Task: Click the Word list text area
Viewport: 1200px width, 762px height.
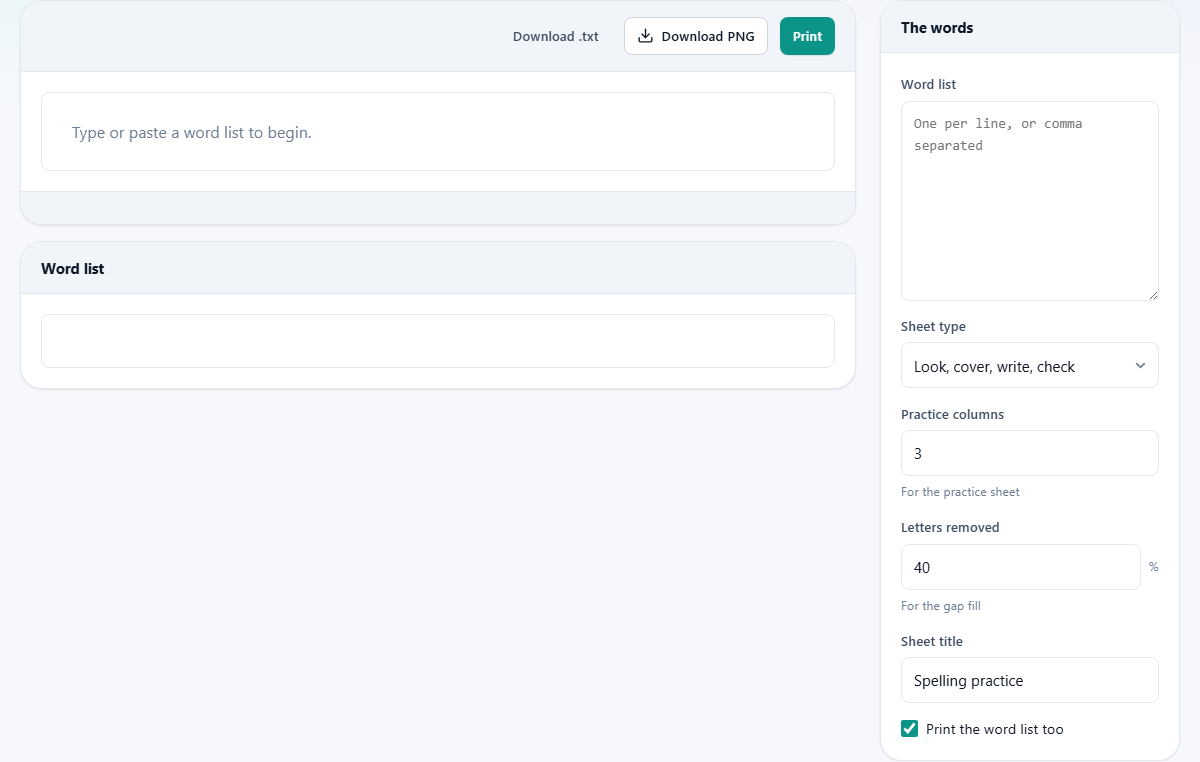Action: [1029, 200]
